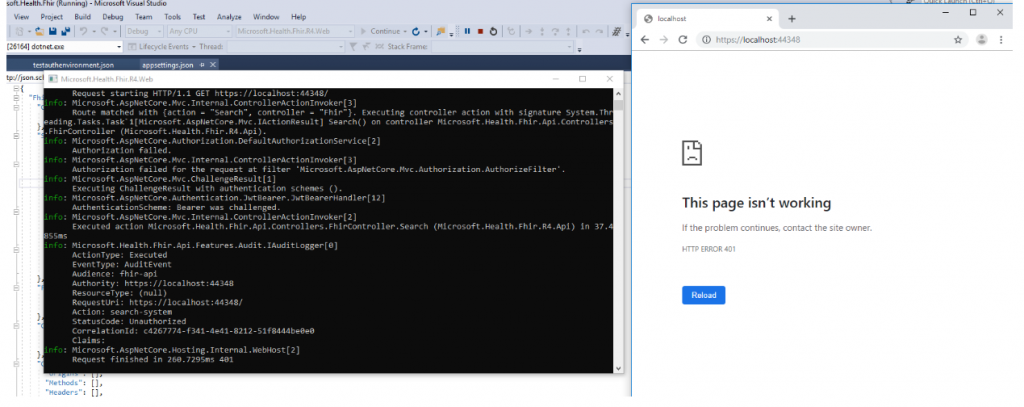Bookmark this page with the star icon
The height and width of the screenshot is (407, 1024).
(x=957, y=39)
